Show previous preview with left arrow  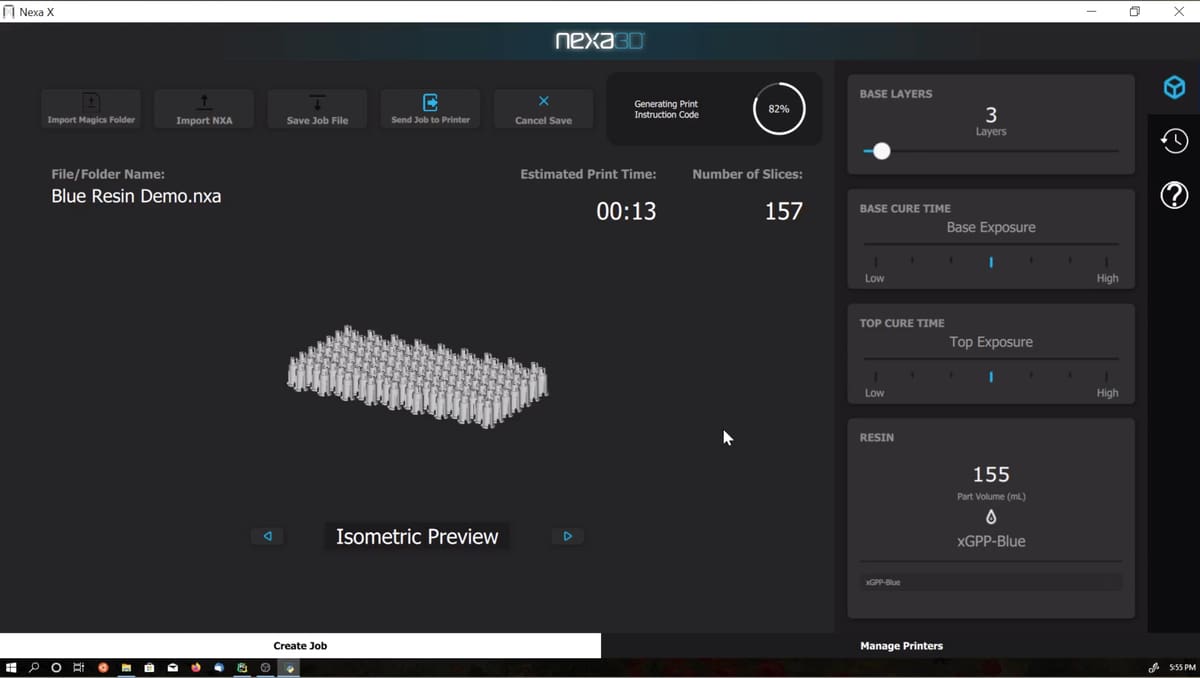click(x=267, y=536)
